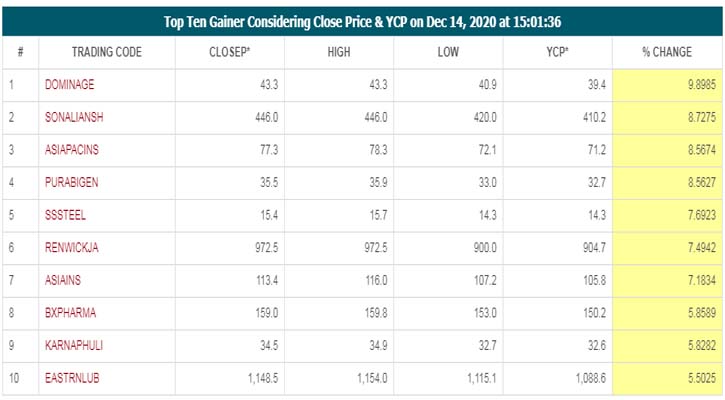Click the LOW column header
The image size is (725, 400).
(448, 51)
